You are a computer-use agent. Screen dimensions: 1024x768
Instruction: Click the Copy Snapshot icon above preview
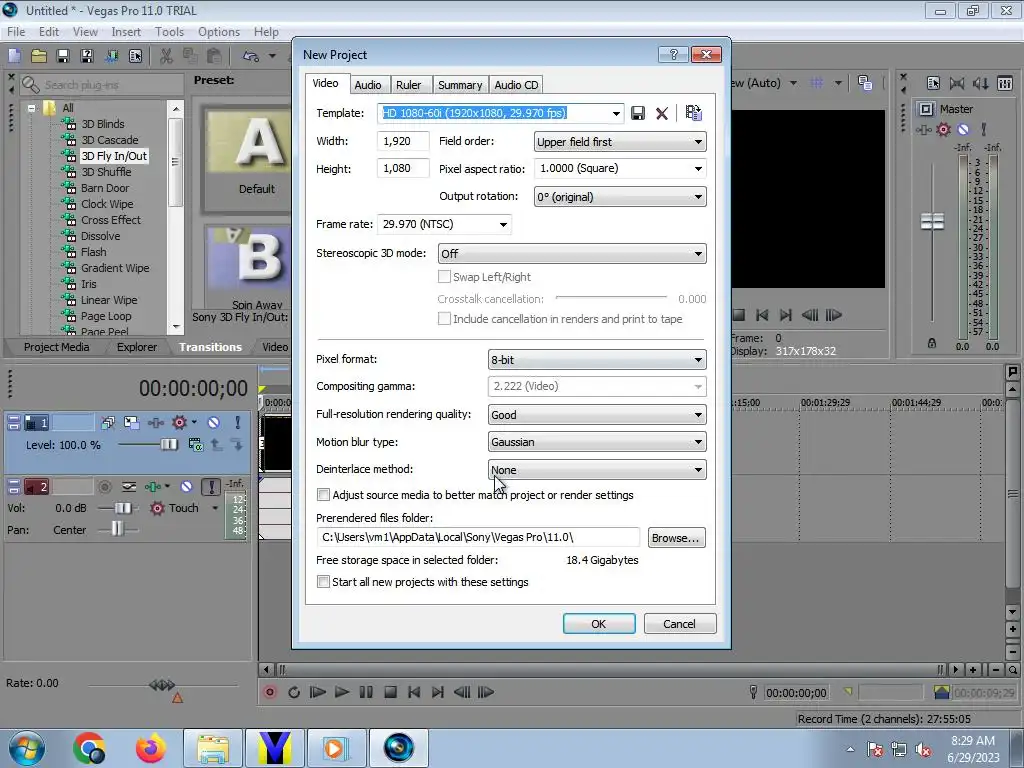point(865,83)
